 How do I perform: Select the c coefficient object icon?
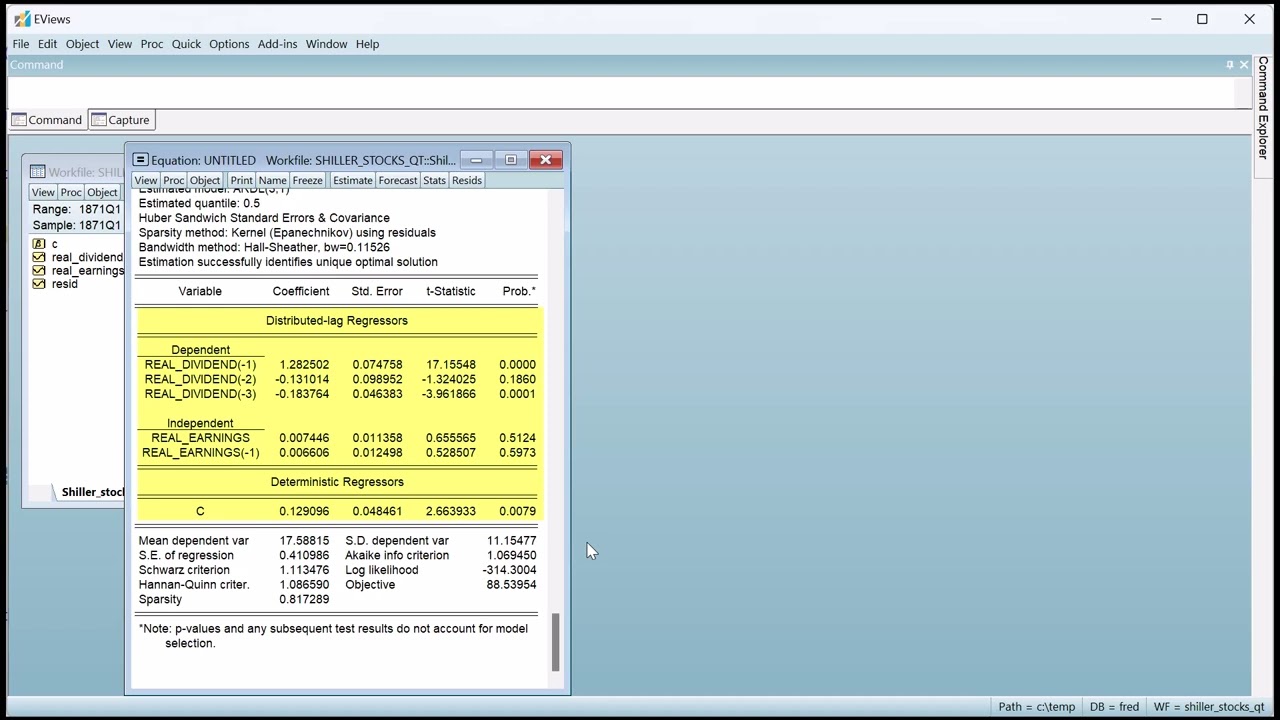tap(39, 244)
